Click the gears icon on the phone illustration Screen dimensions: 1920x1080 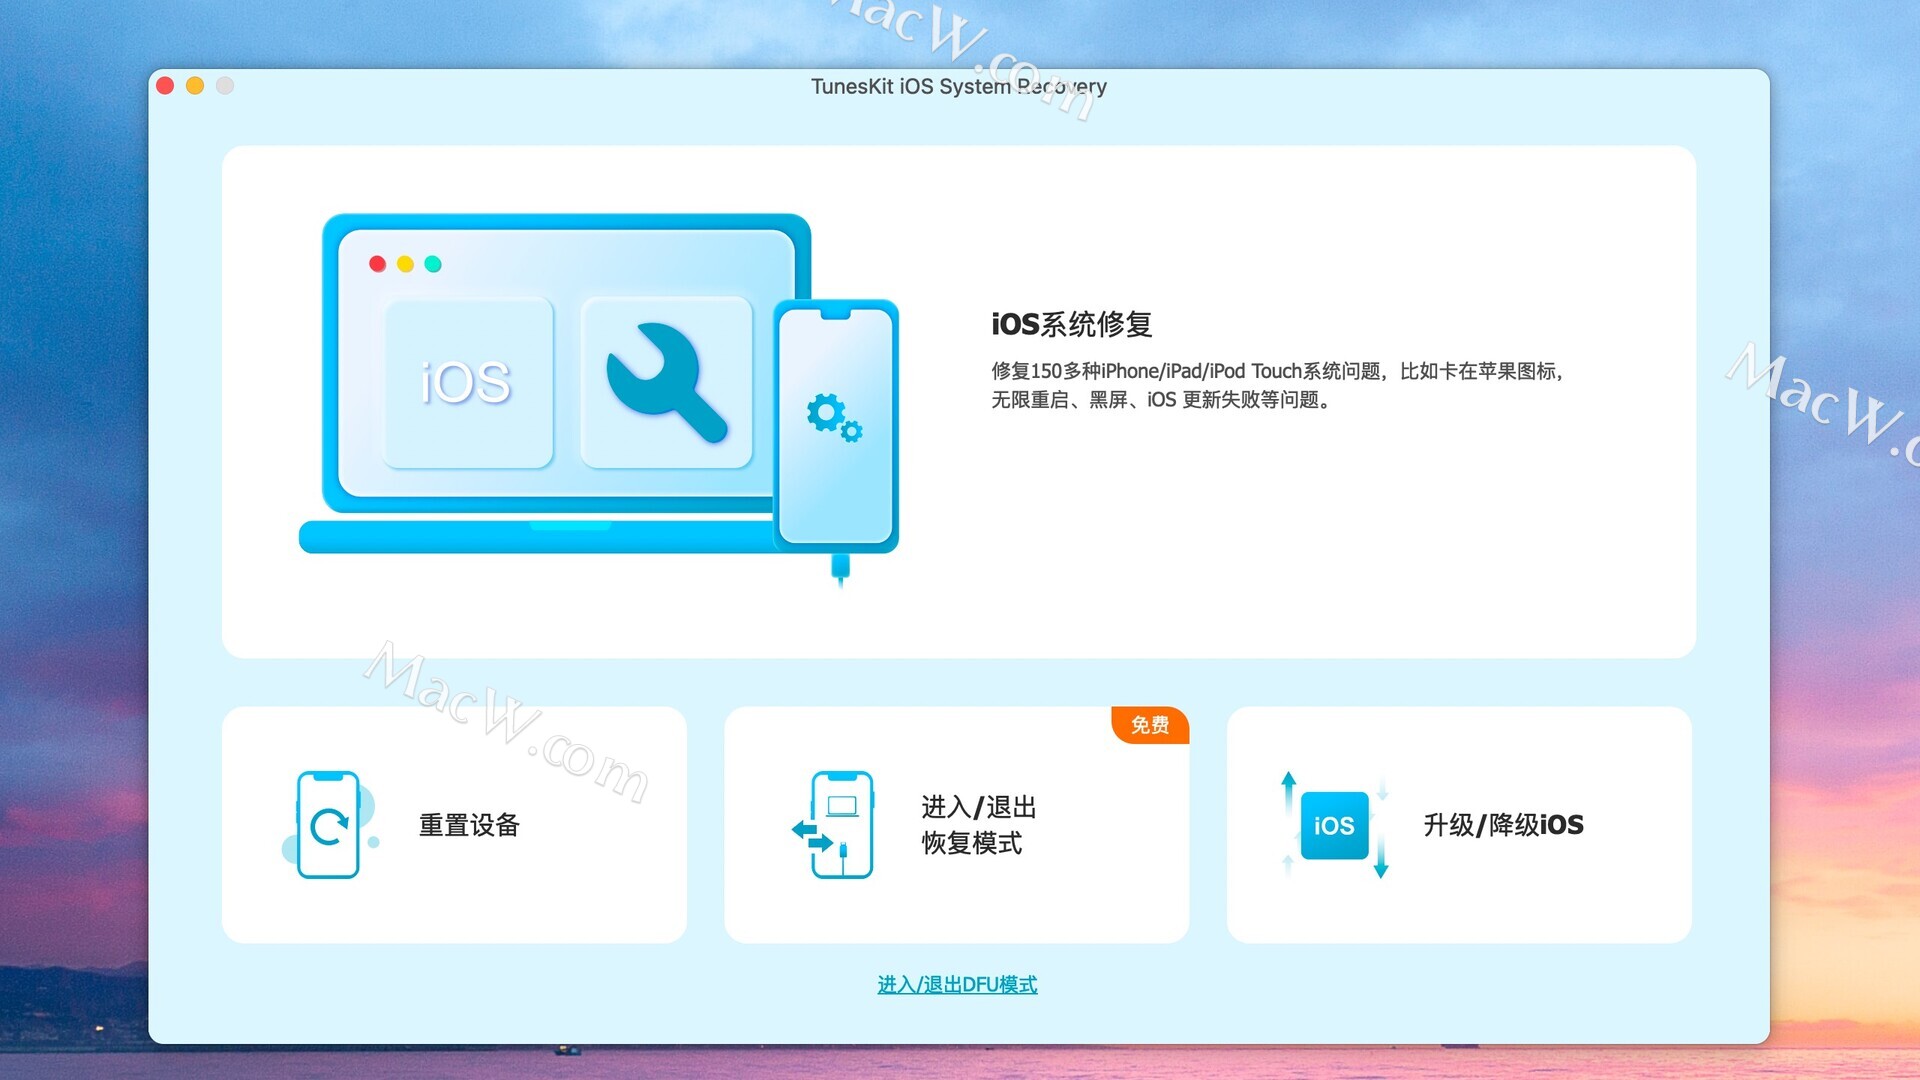834,417
